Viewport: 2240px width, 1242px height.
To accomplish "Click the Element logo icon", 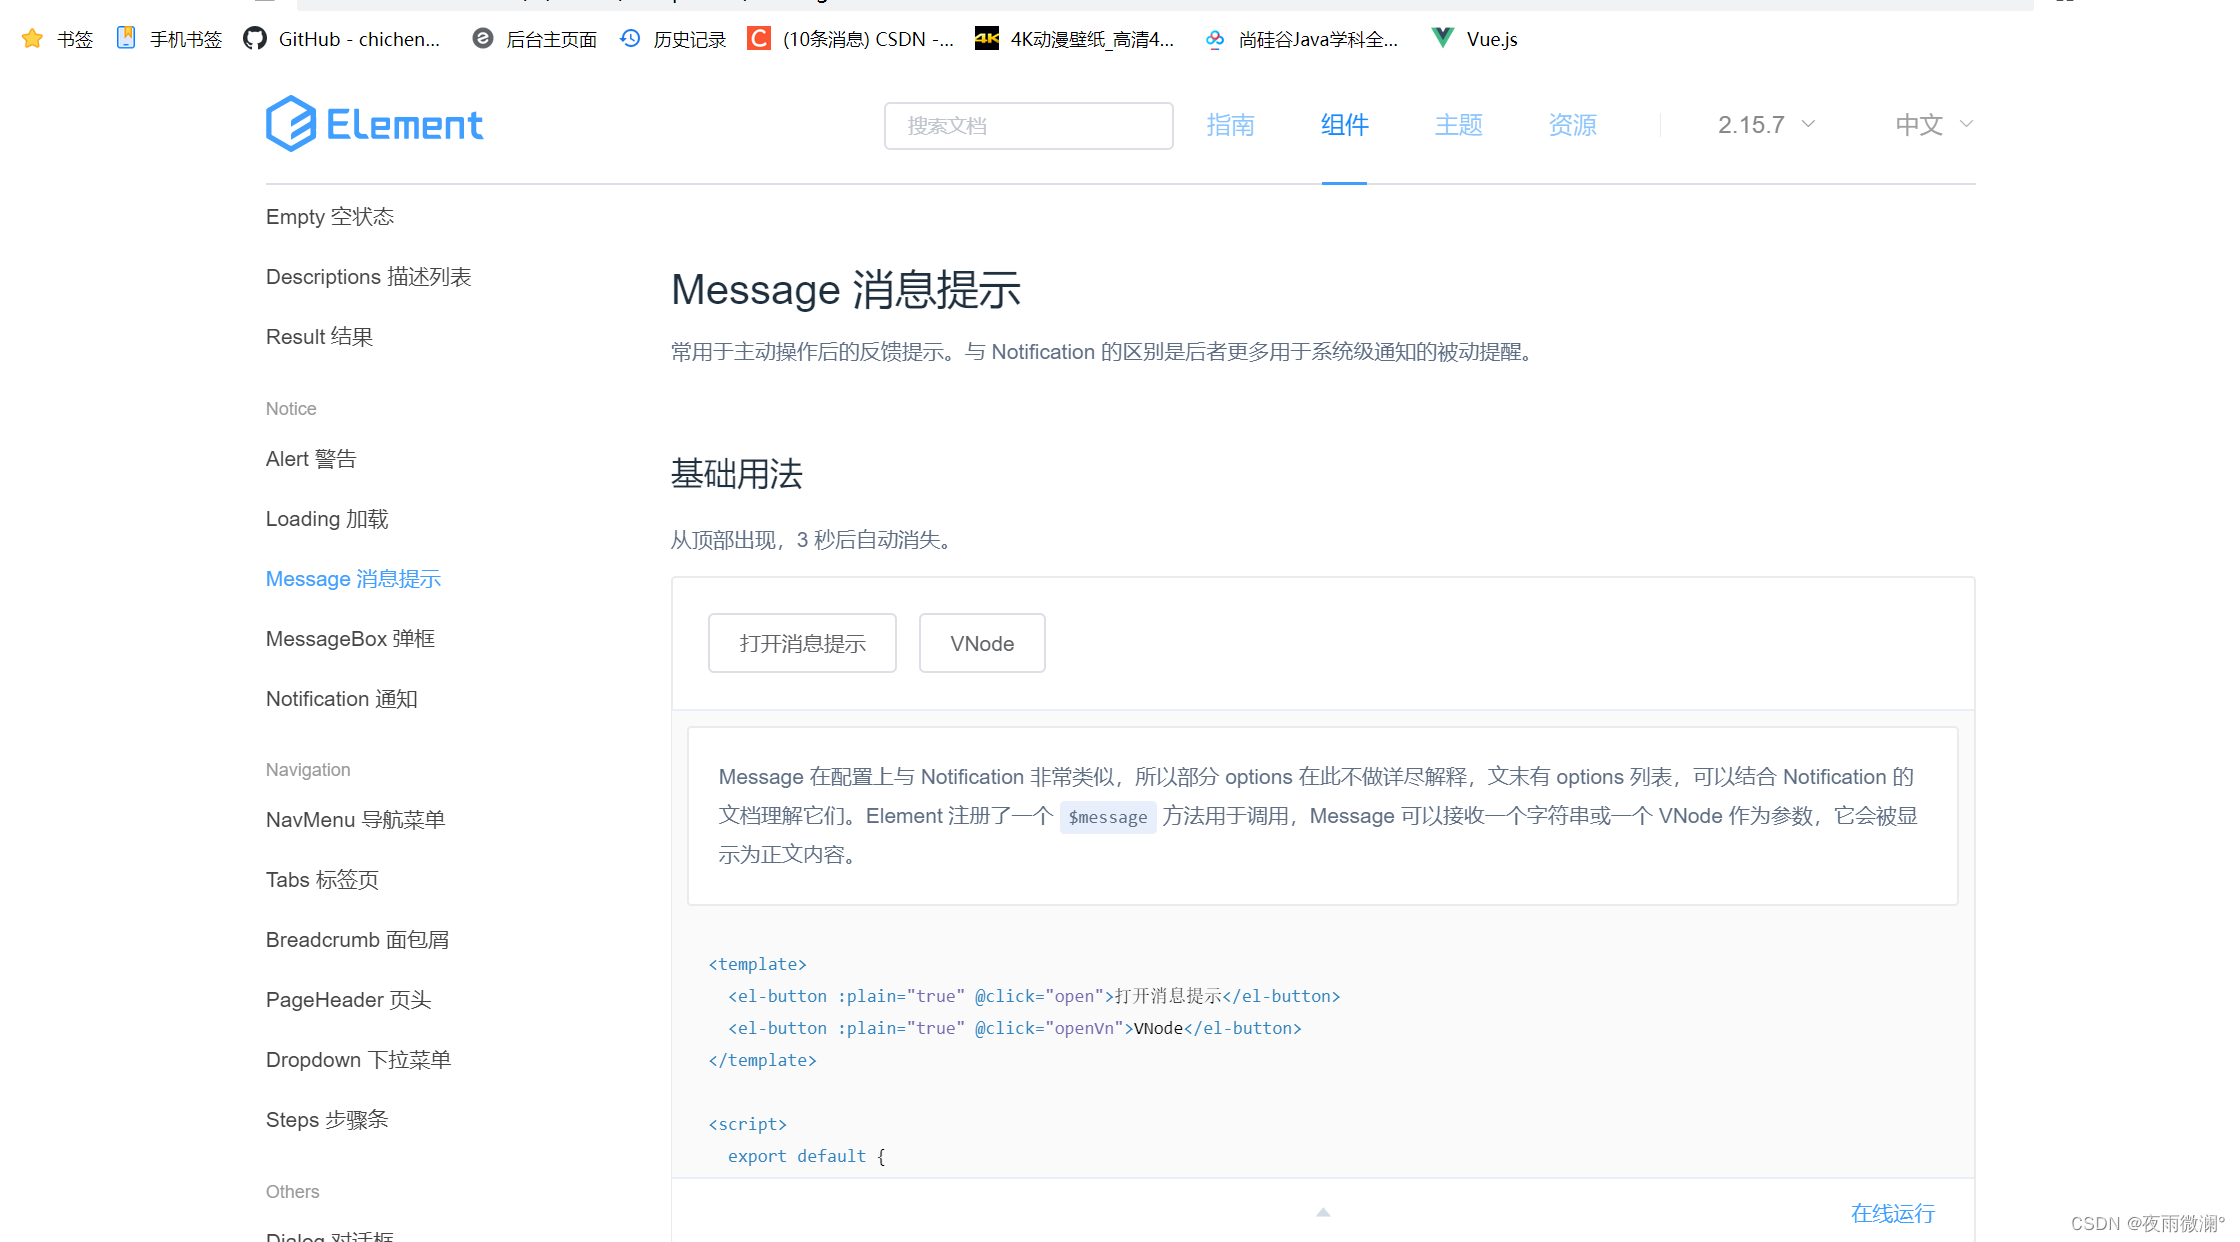I will 291,124.
